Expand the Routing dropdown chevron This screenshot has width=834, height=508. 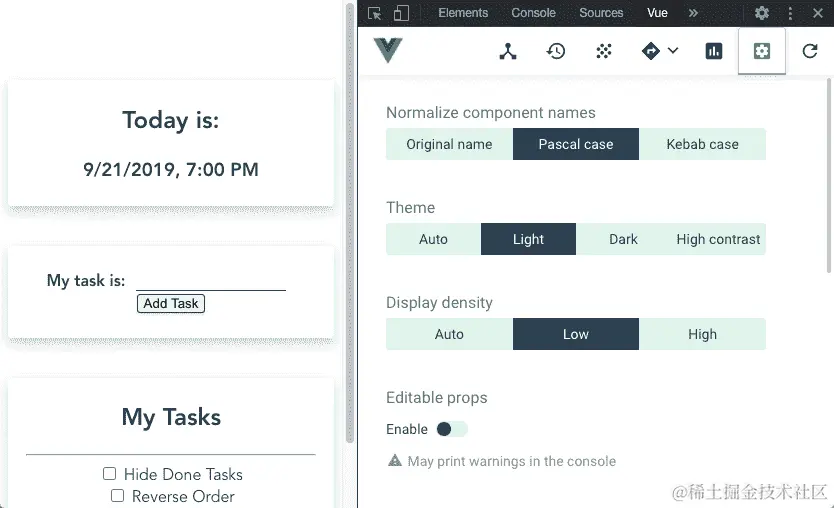point(673,51)
